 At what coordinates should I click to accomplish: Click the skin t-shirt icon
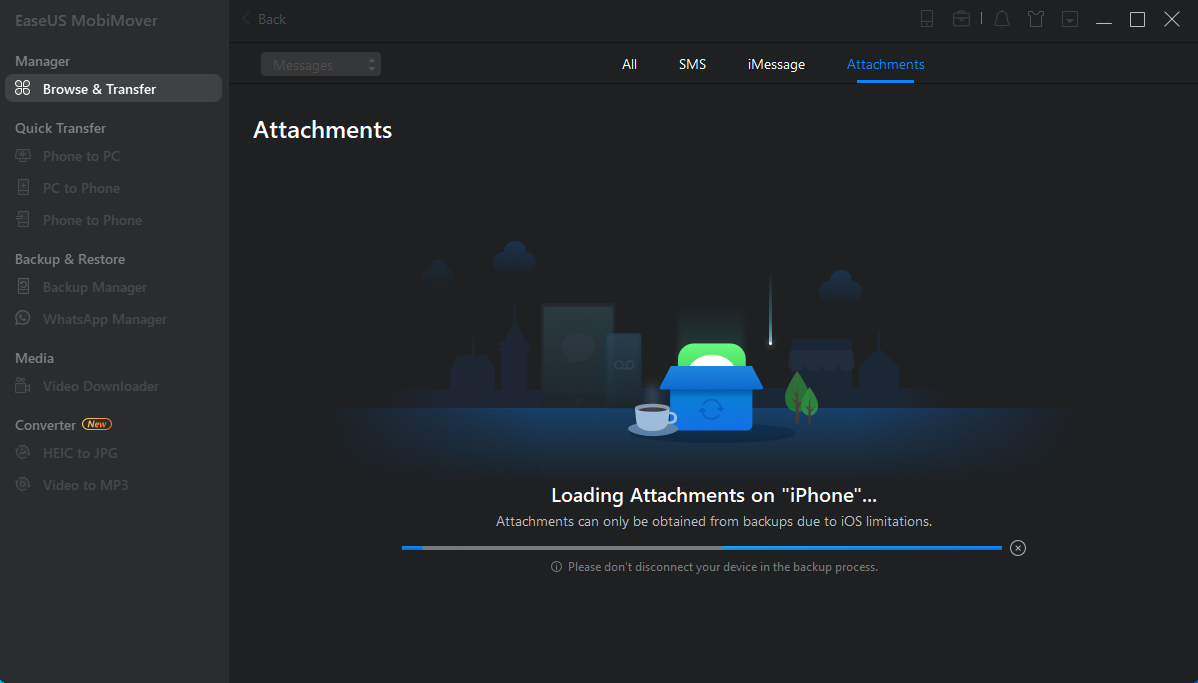(x=1036, y=19)
